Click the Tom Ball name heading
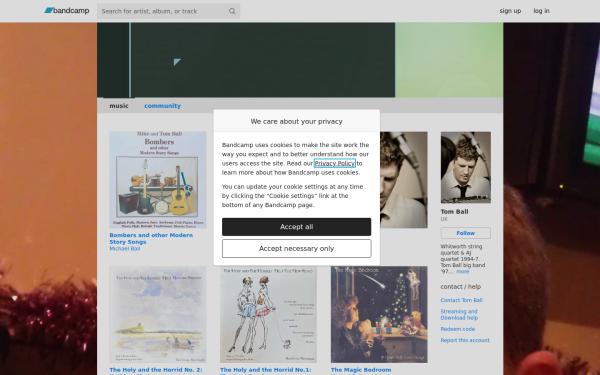This screenshot has width=600, height=375. (x=454, y=212)
